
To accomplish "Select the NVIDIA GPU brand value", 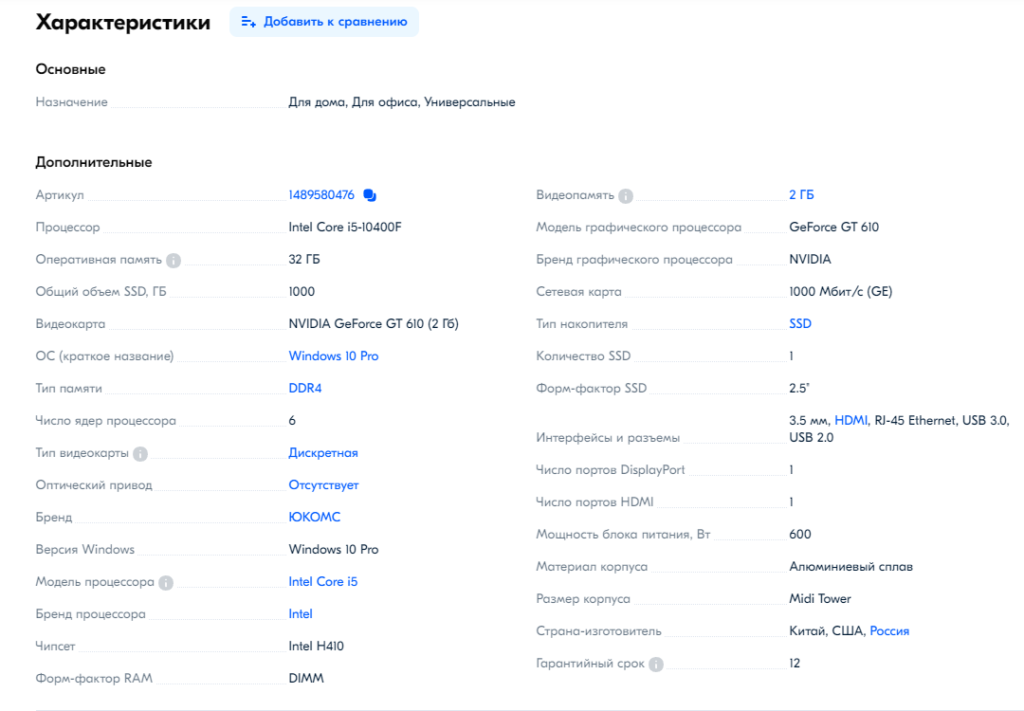I will coord(810,259).
